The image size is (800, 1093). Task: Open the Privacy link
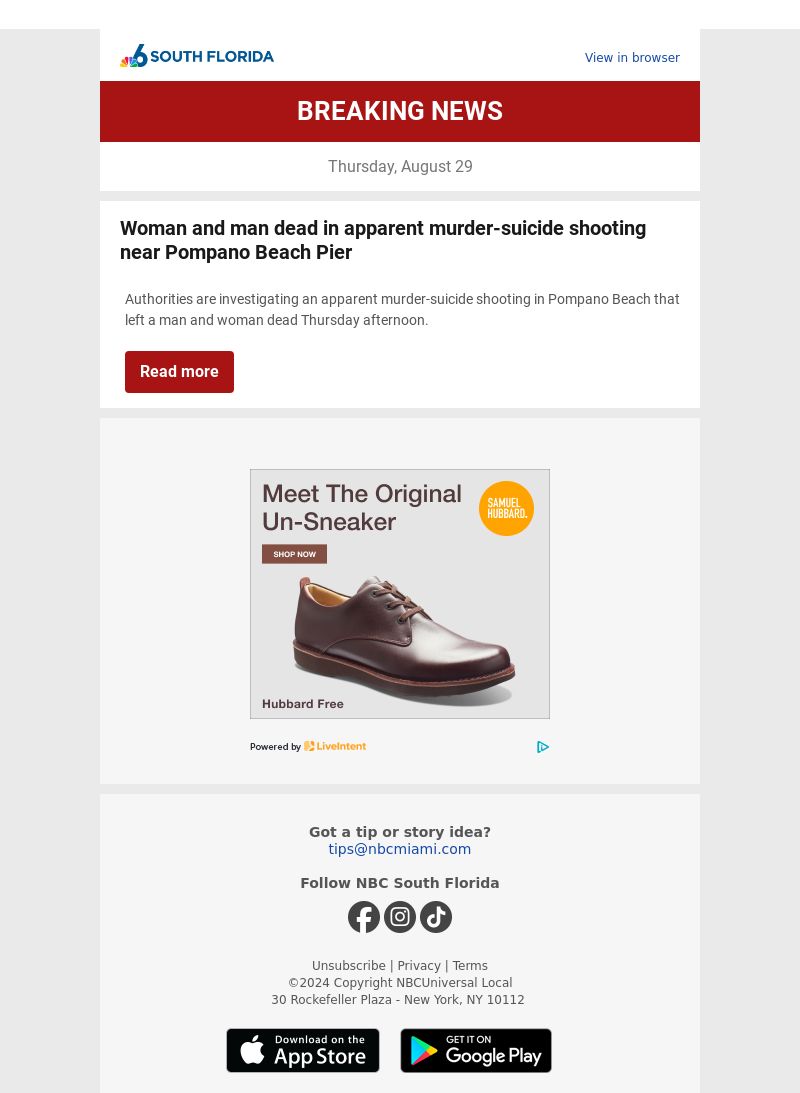tap(419, 965)
